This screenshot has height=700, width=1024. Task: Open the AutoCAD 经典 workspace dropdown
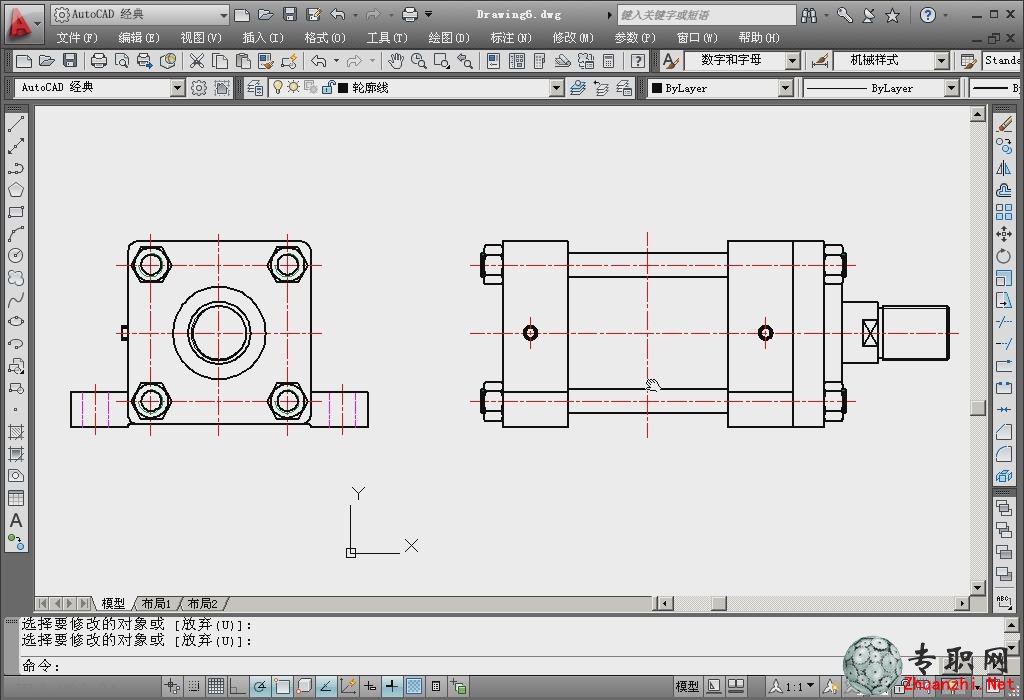pos(177,88)
